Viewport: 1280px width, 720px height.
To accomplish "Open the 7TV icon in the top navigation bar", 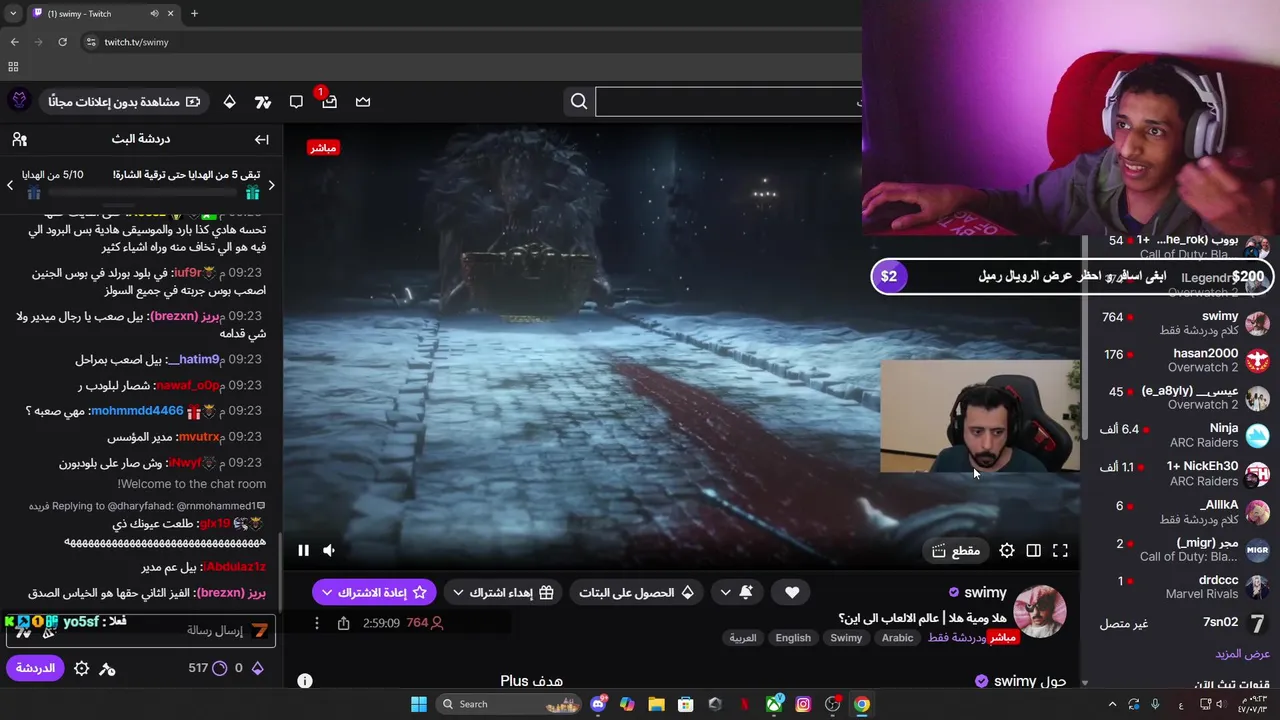I will (263, 101).
